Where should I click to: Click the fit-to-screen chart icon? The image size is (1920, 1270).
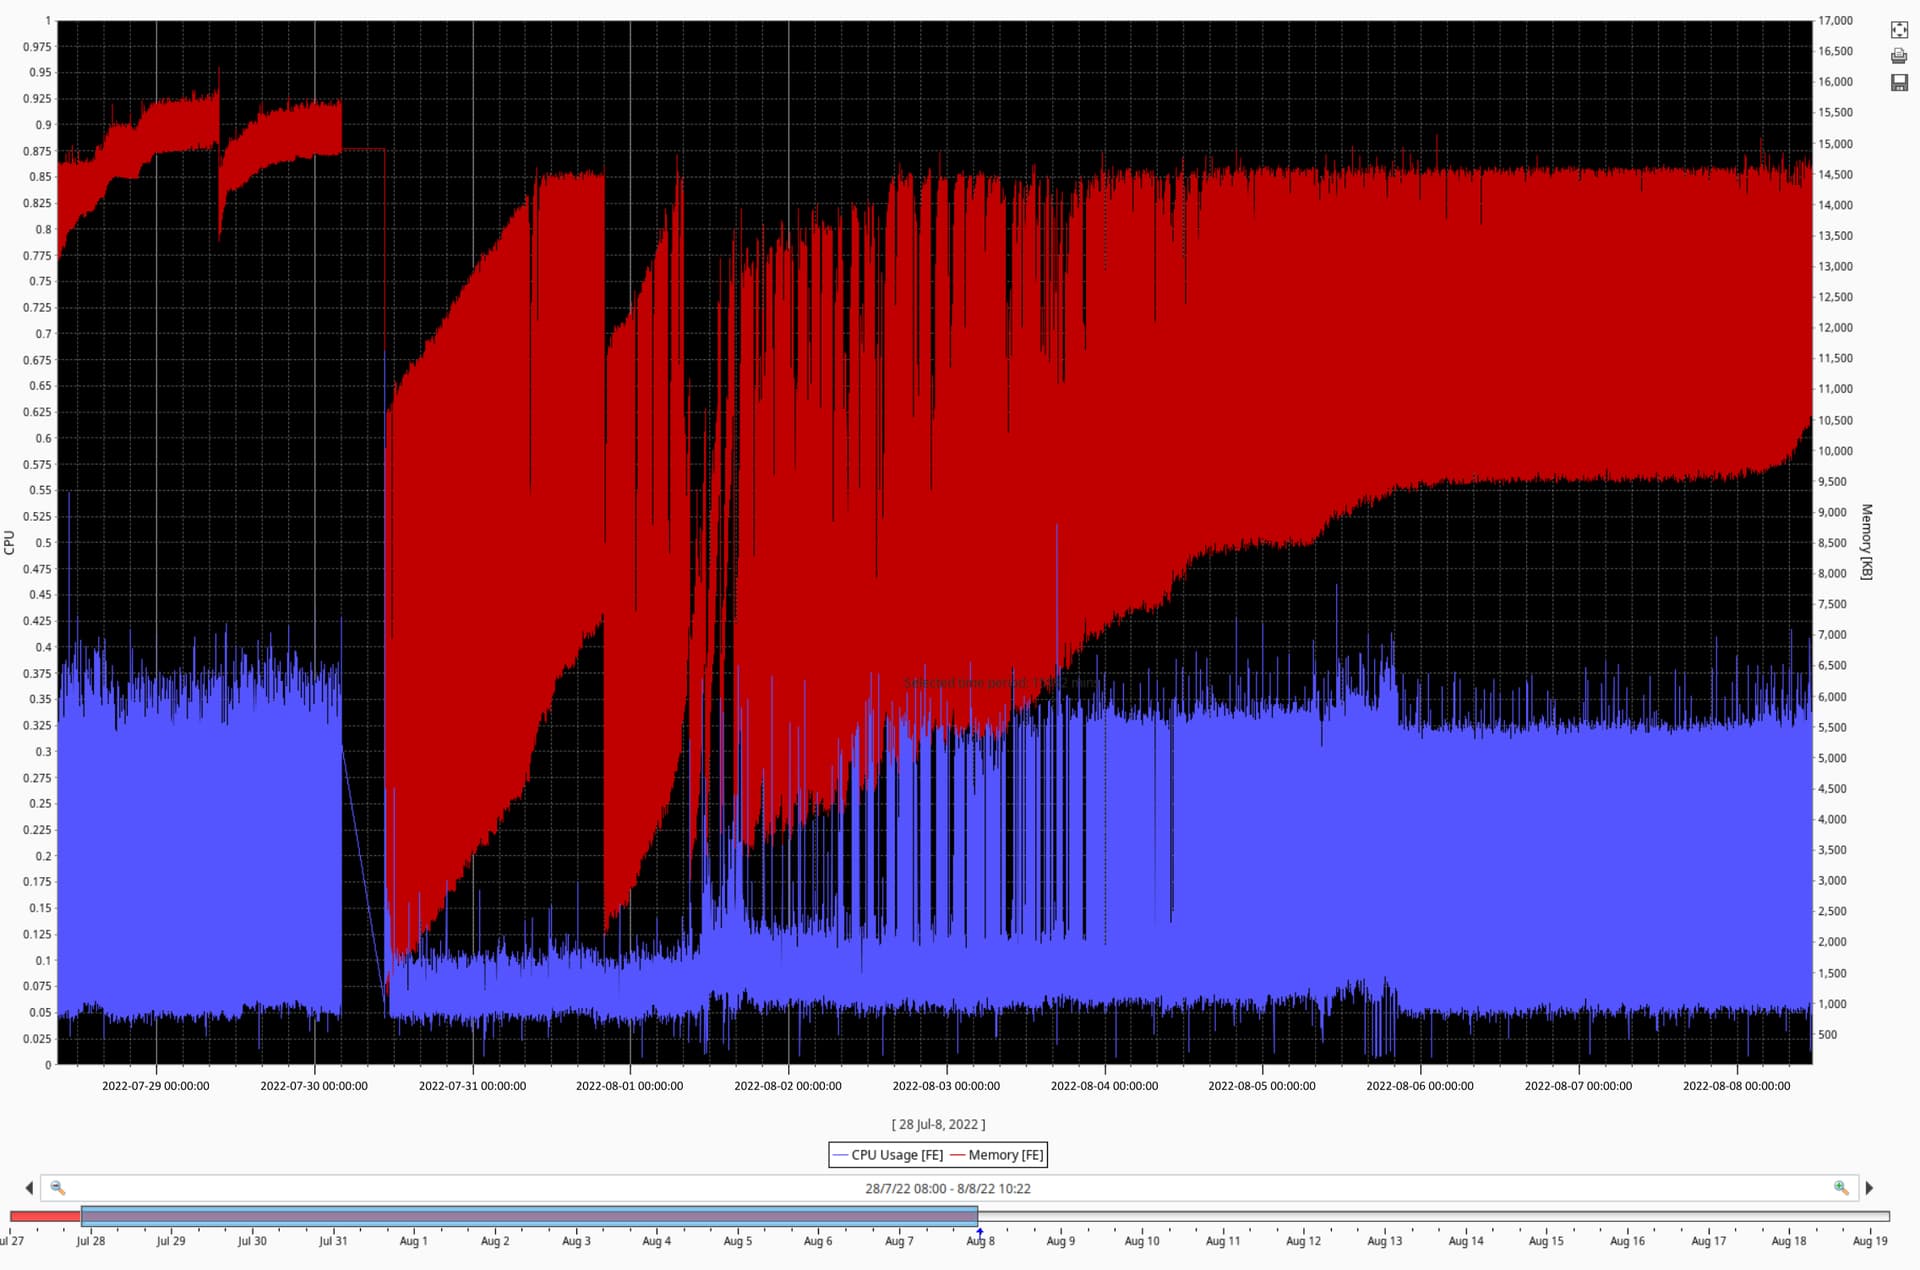pos(1899,30)
